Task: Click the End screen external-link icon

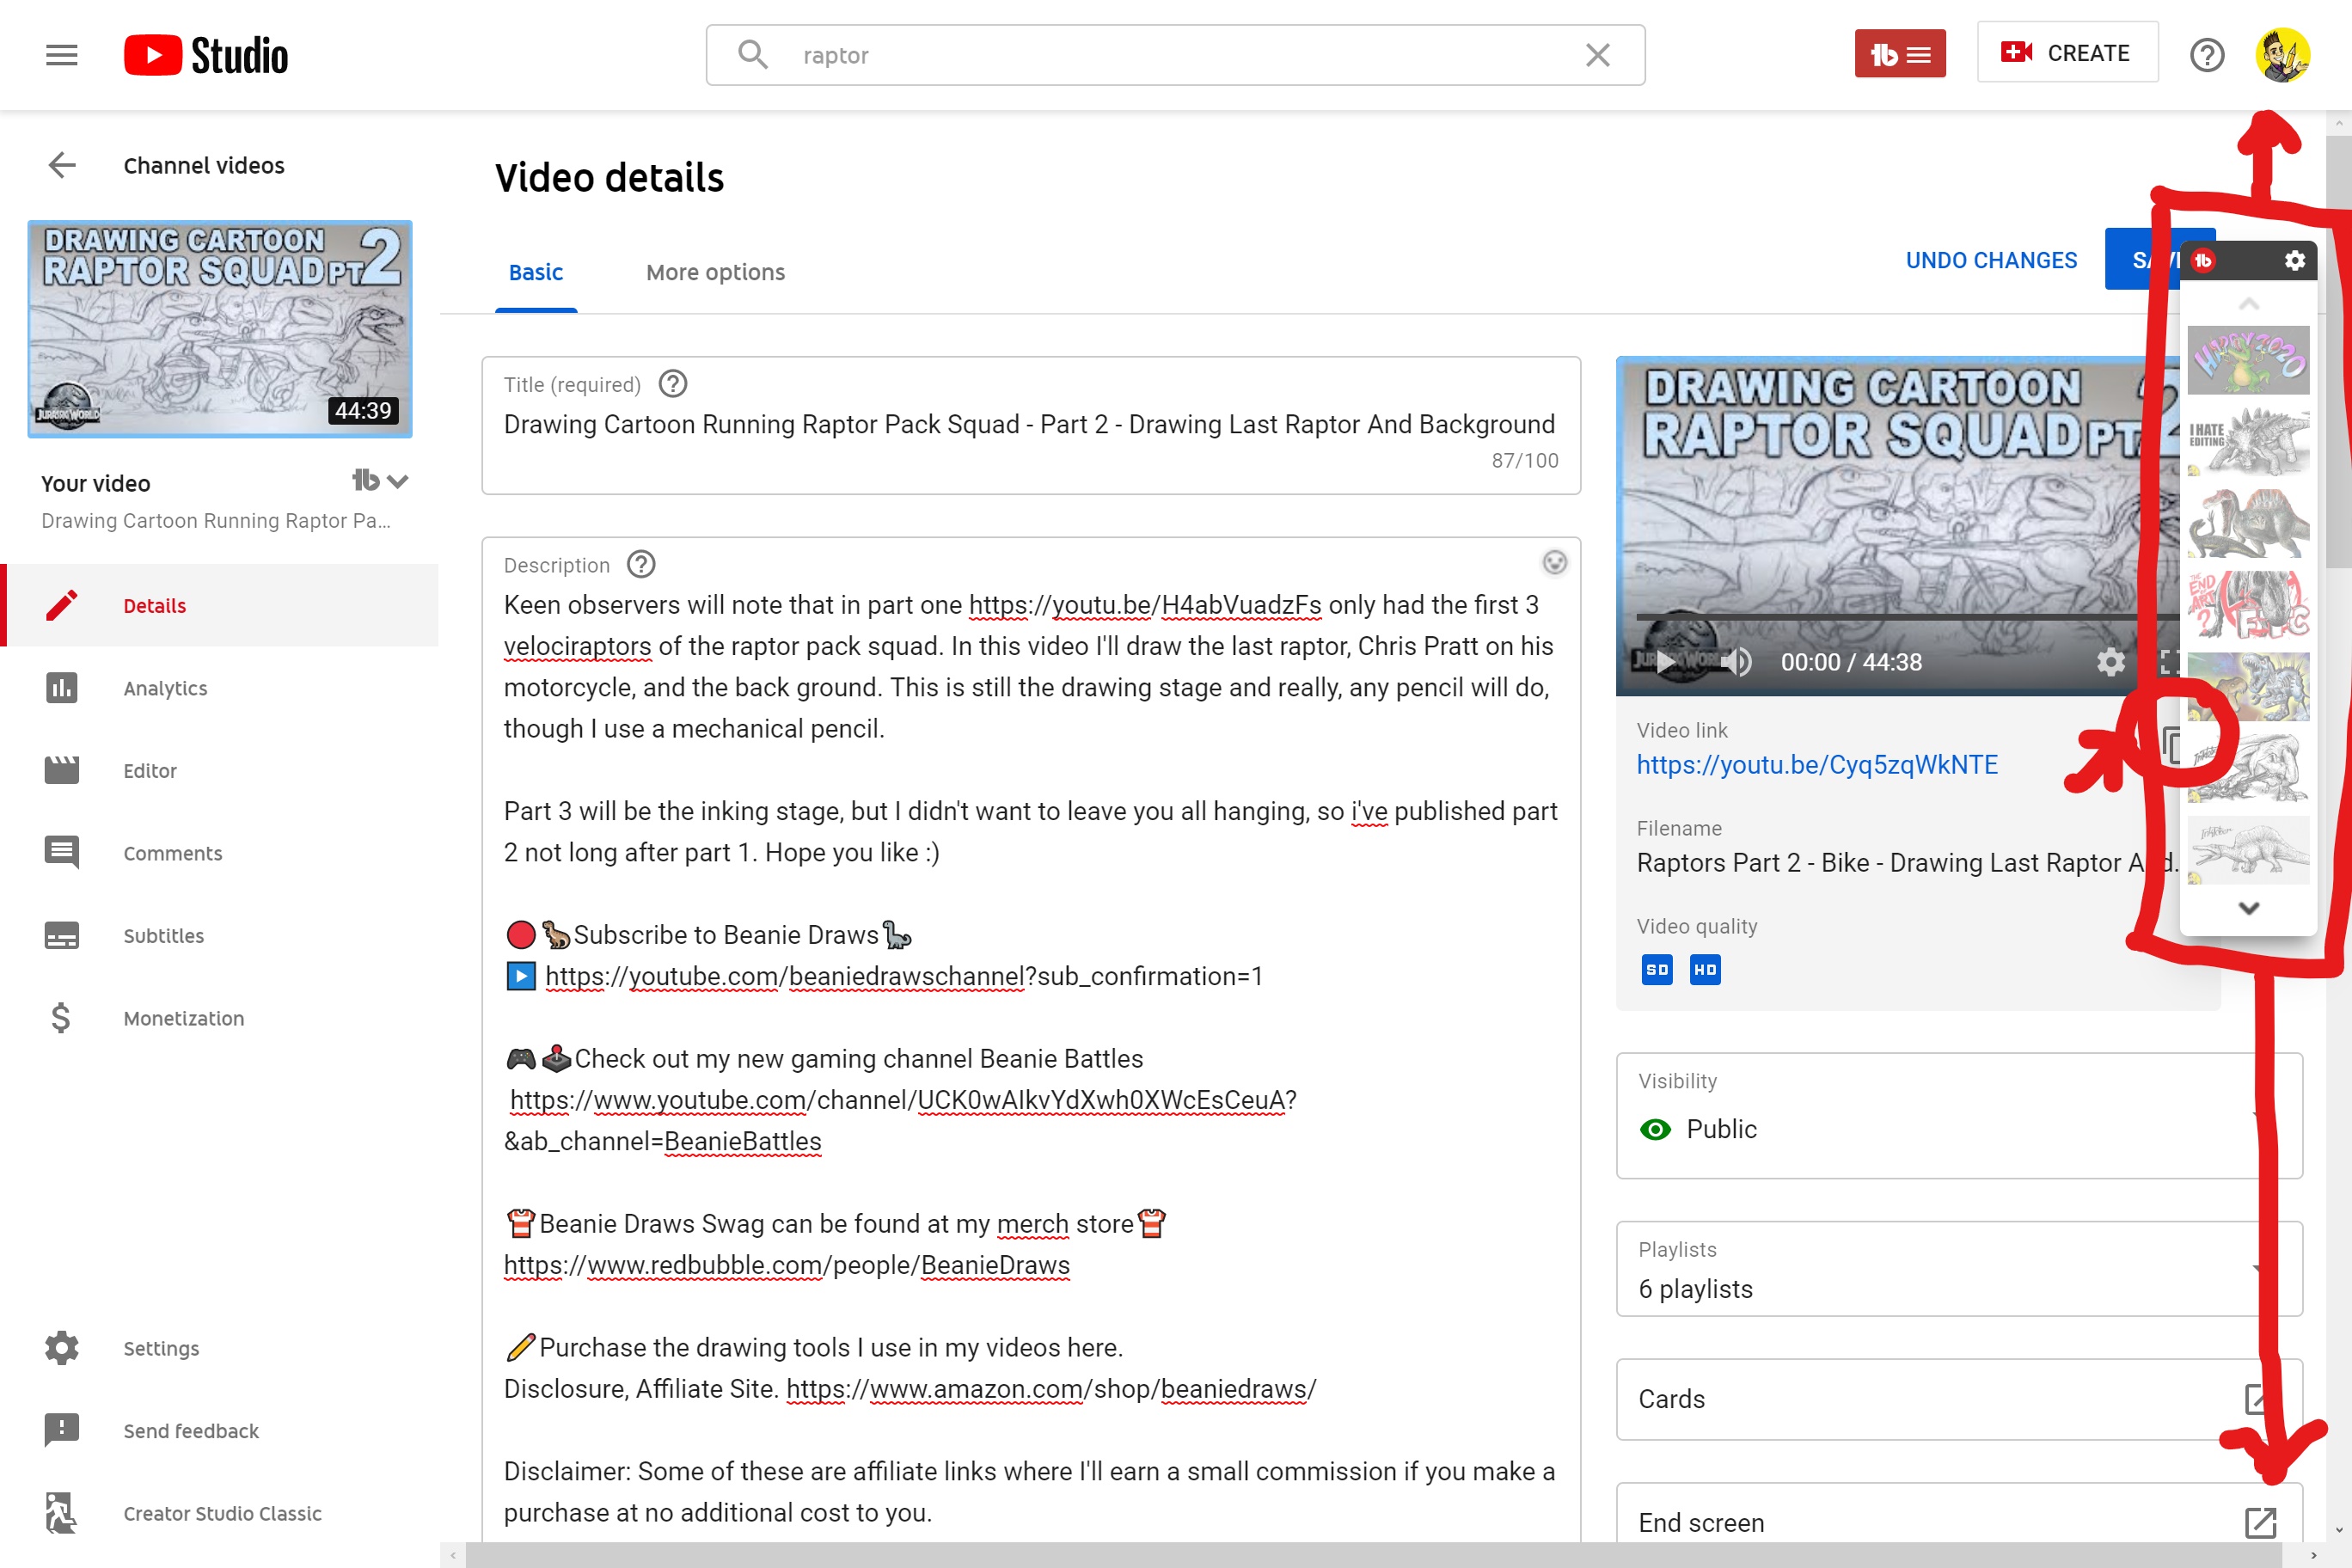Action: coord(2260,1523)
